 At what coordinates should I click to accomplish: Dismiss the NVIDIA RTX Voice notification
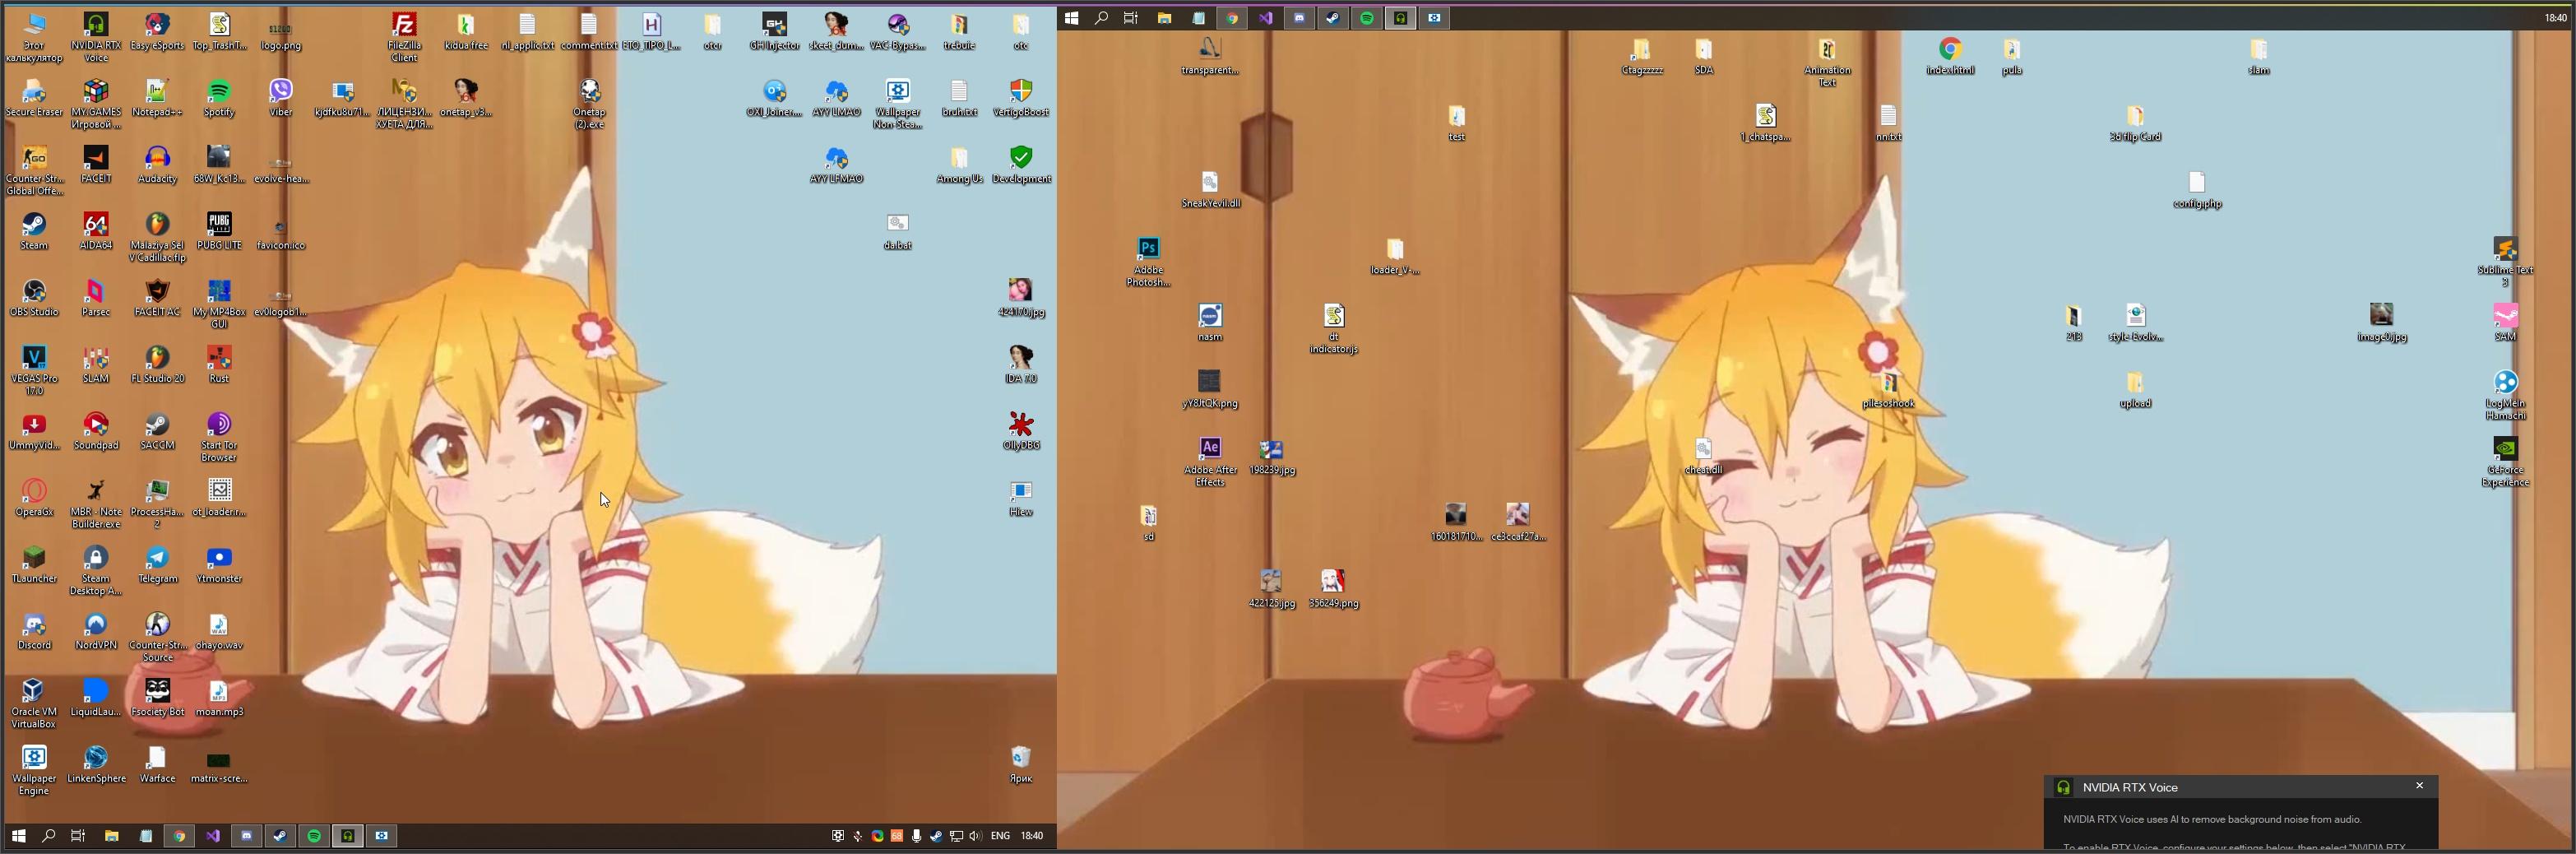pos(2420,786)
